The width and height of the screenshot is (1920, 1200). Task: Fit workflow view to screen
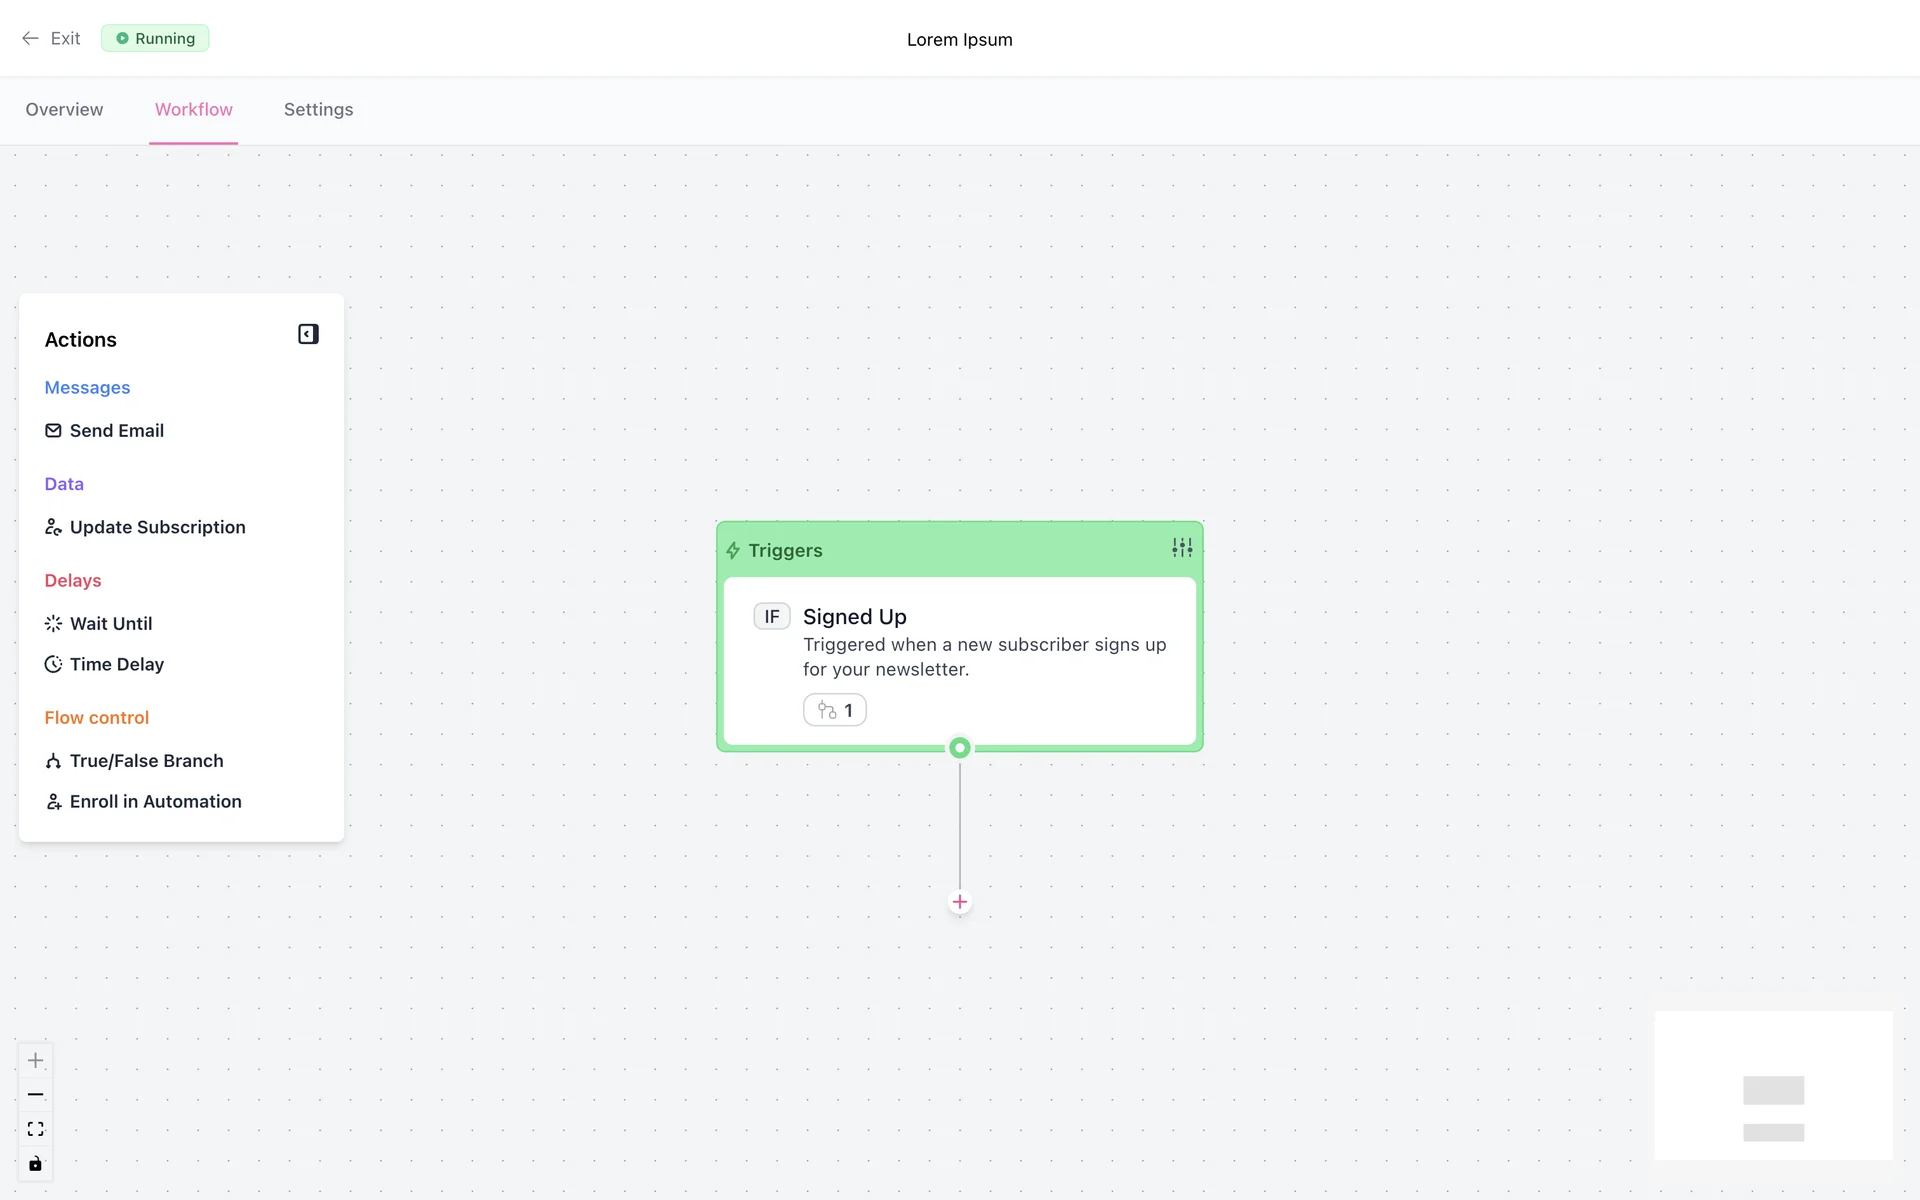35,1129
